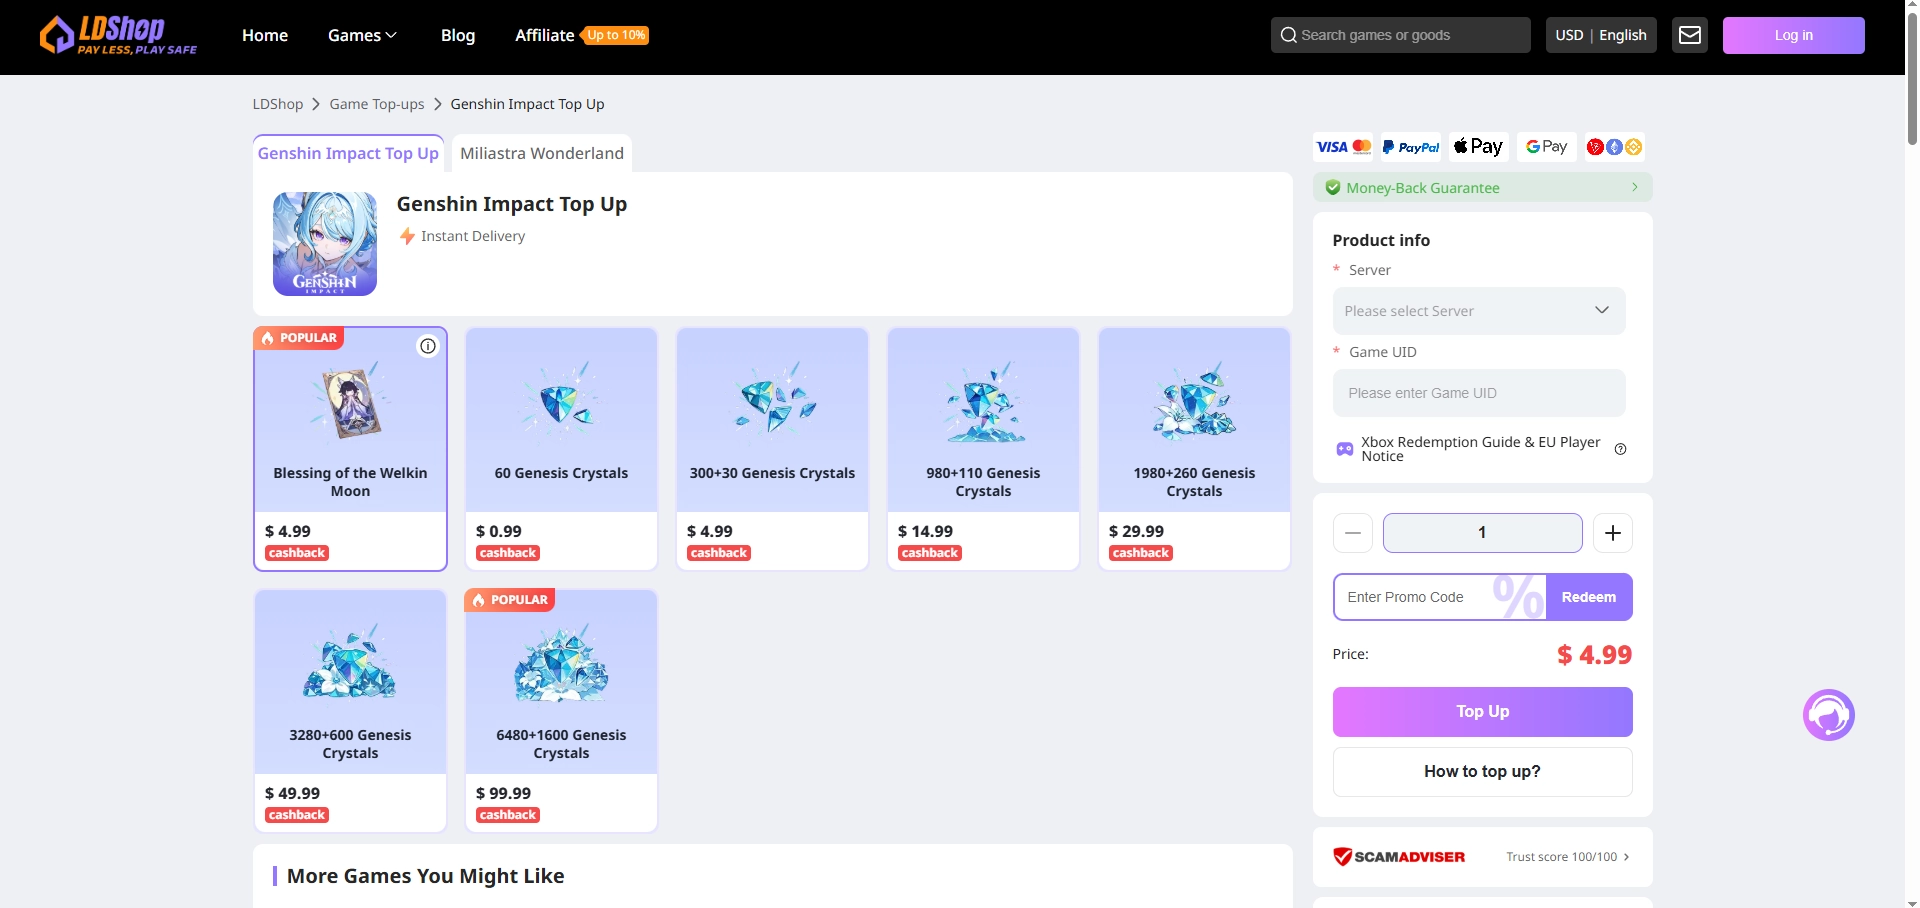1920x908 pixels.
Task: Click the $ 49.99 price text
Action: click(292, 793)
